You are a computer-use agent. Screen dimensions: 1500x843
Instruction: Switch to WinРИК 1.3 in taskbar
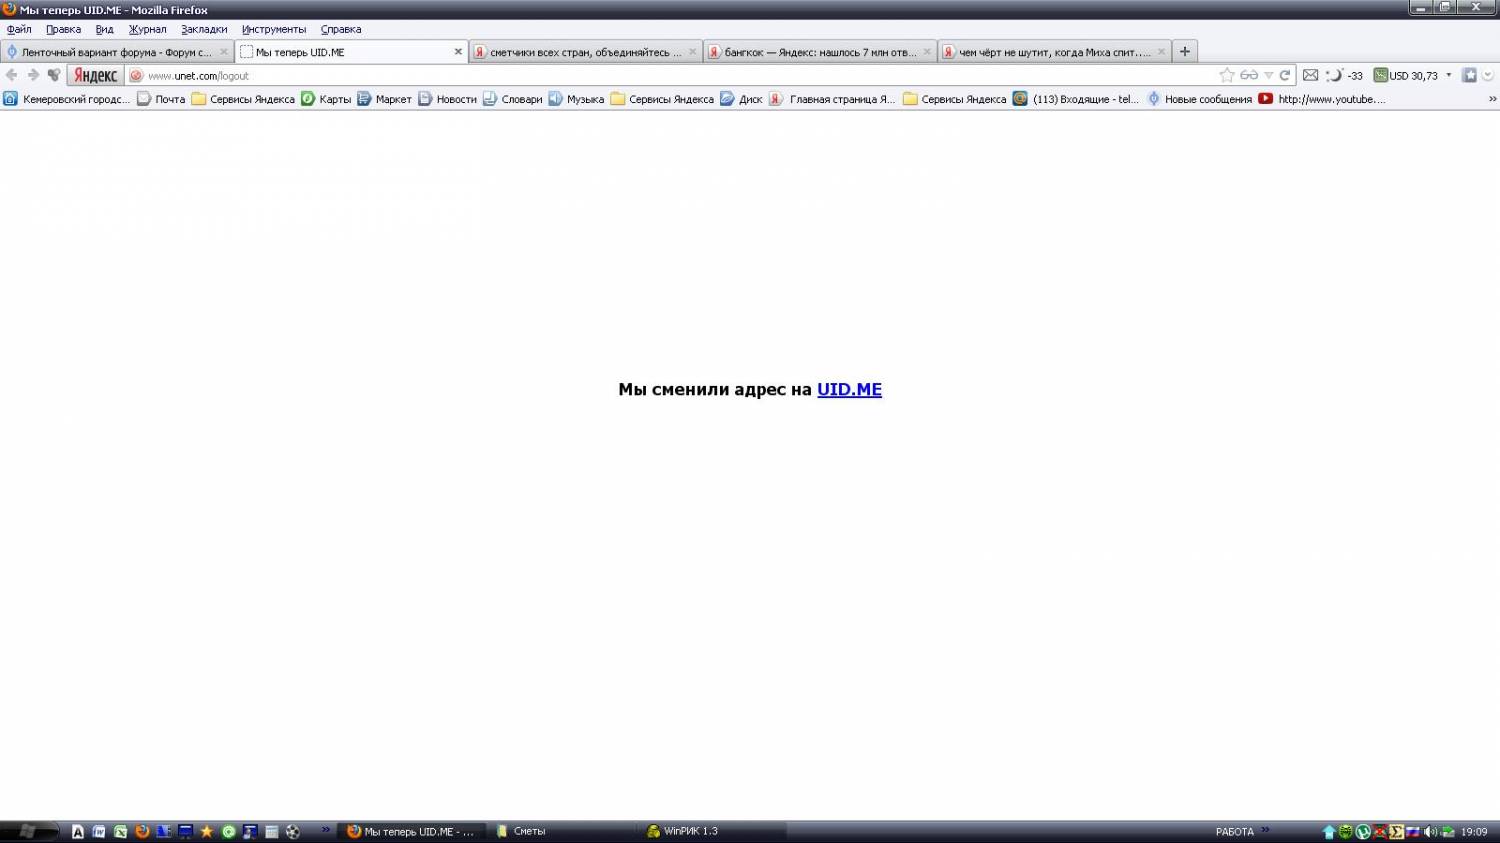coord(712,831)
